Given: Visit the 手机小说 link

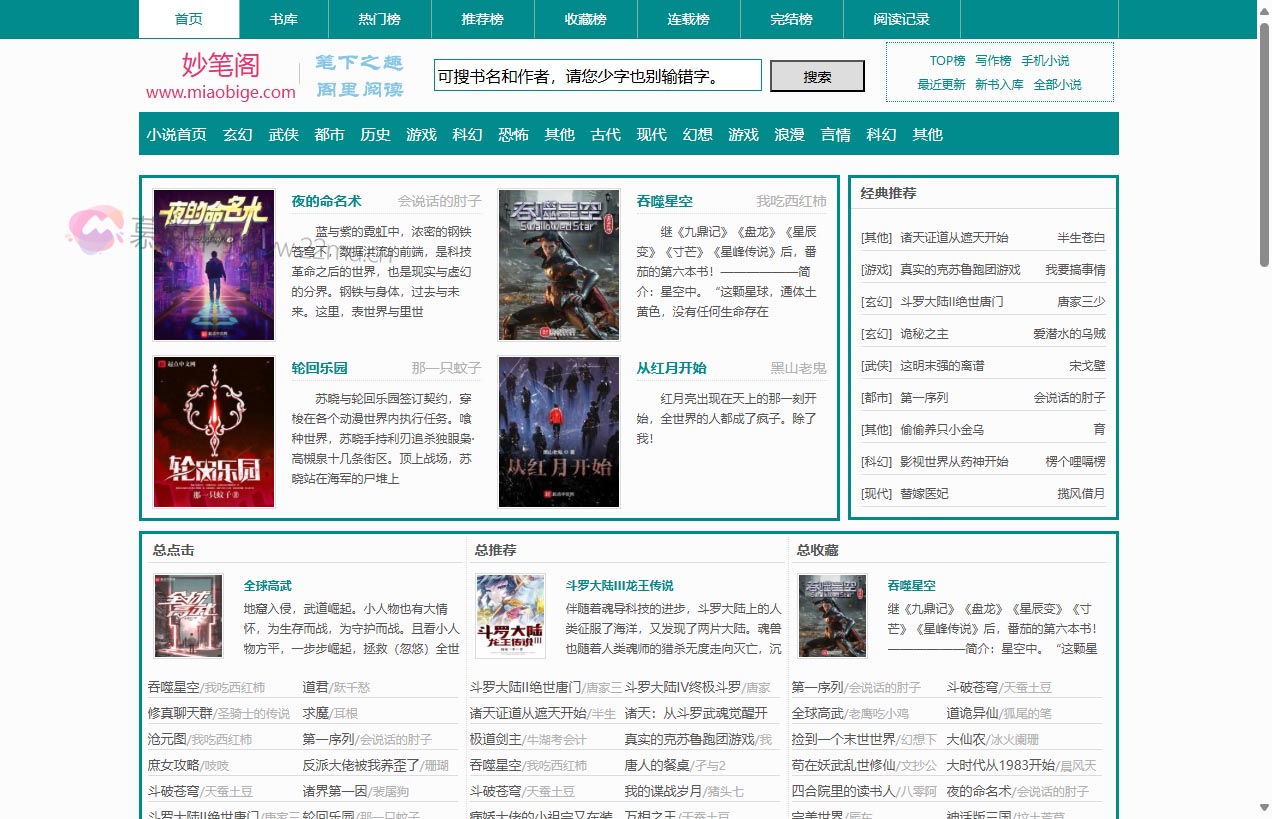Looking at the screenshot, I should click(x=1045, y=61).
